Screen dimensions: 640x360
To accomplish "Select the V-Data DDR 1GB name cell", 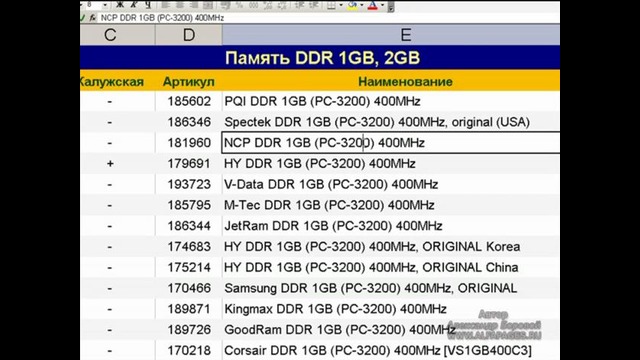I will point(391,184).
